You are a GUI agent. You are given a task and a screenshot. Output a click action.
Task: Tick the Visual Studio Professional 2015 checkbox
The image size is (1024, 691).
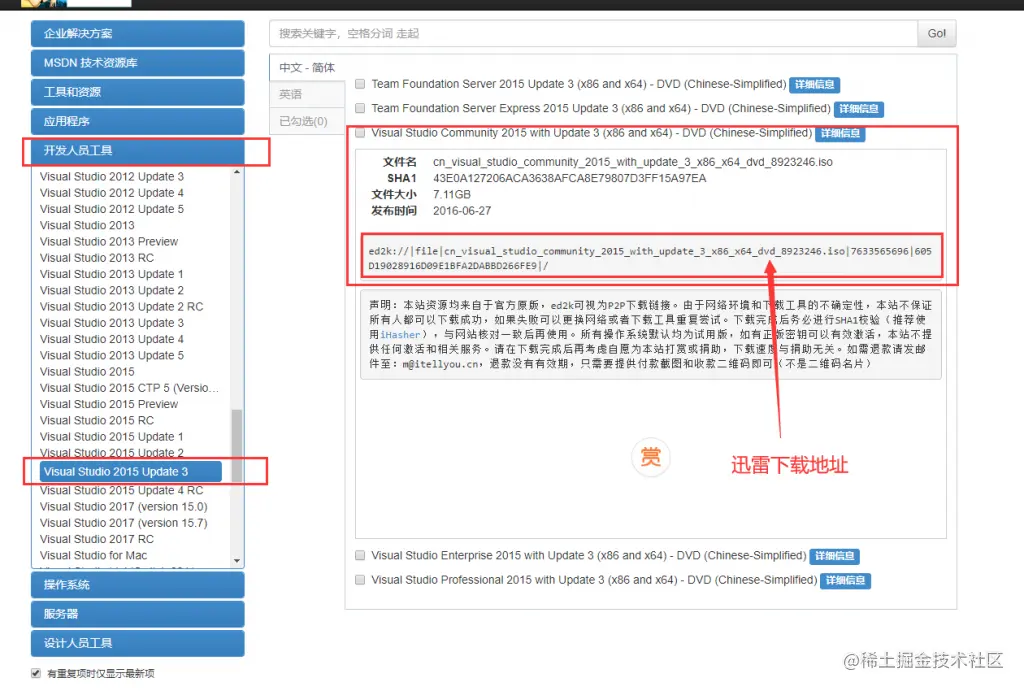click(x=360, y=579)
